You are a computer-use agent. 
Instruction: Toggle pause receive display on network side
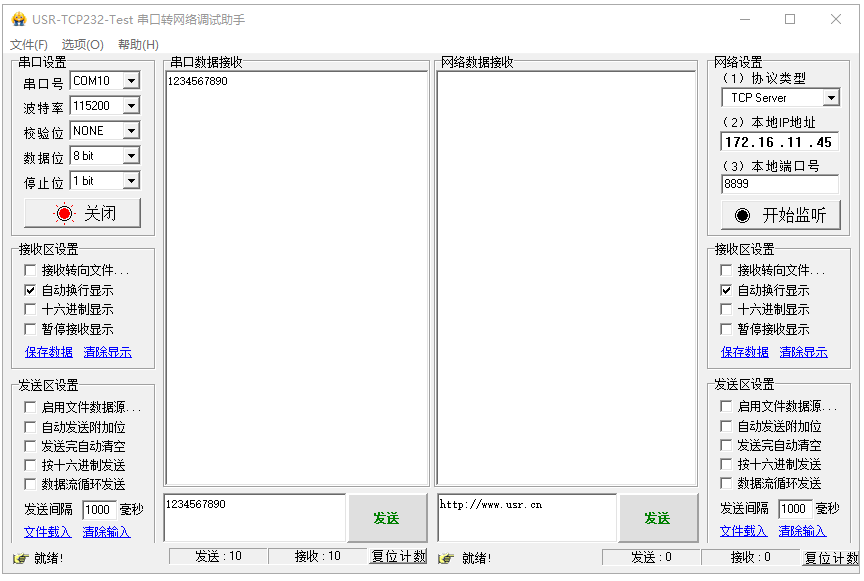[726, 330]
